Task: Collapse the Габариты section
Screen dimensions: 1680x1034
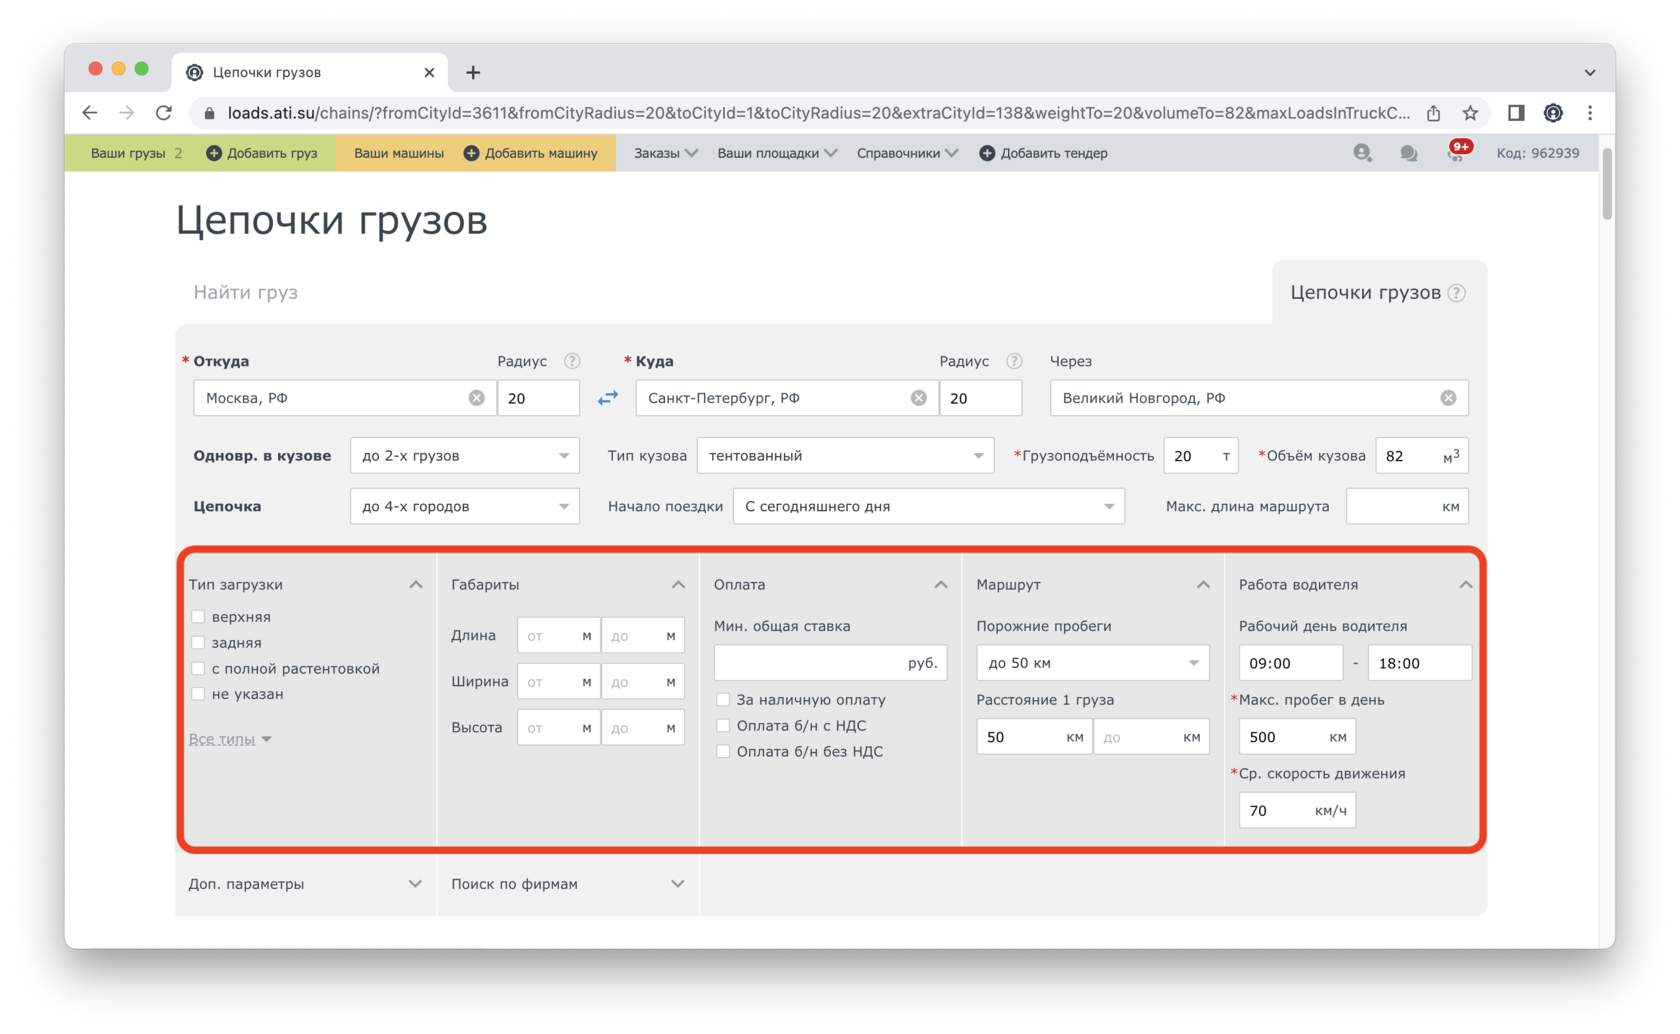Action: (678, 585)
